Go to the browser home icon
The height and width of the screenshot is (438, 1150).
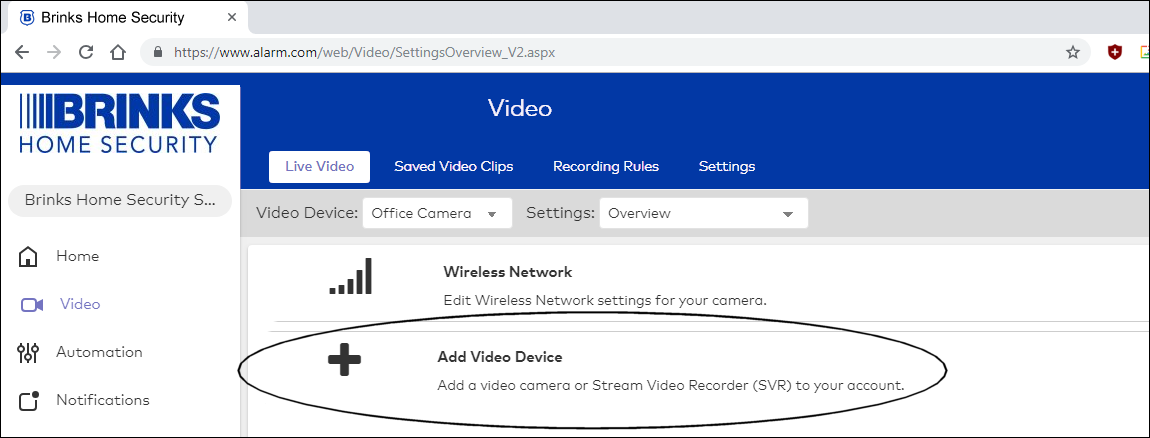coord(118,52)
